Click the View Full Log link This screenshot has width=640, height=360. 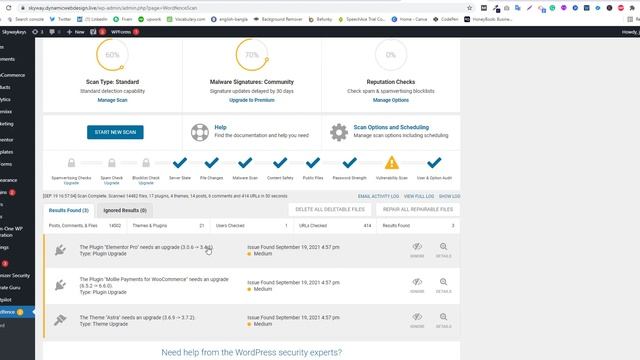pyautogui.click(x=419, y=196)
